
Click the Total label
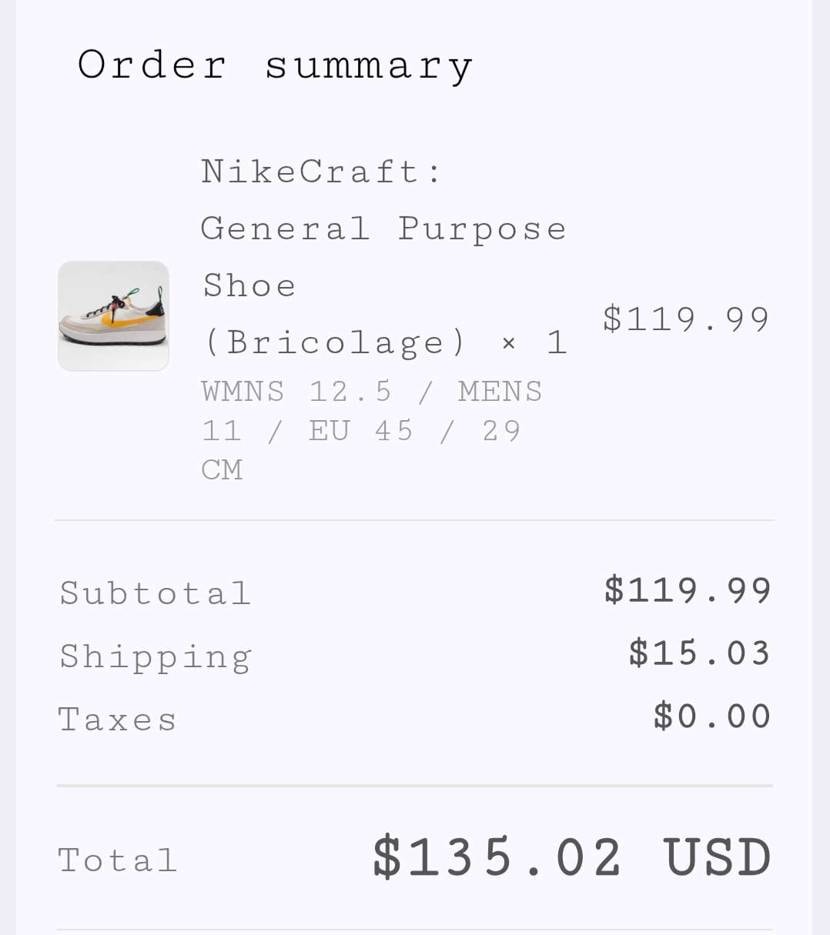tap(117, 860)
